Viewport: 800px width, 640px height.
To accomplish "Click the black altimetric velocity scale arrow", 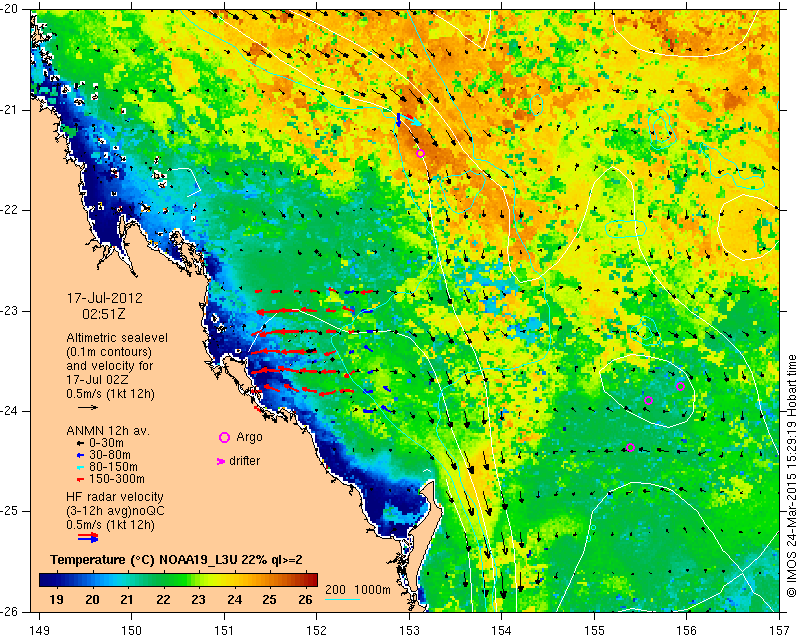I will [x=88, y=407].
